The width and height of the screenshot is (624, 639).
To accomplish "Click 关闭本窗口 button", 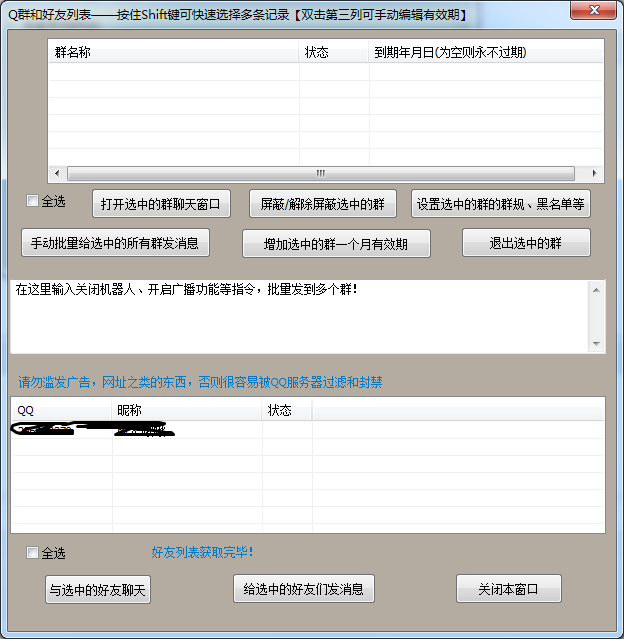I will [x=509, y=589].
